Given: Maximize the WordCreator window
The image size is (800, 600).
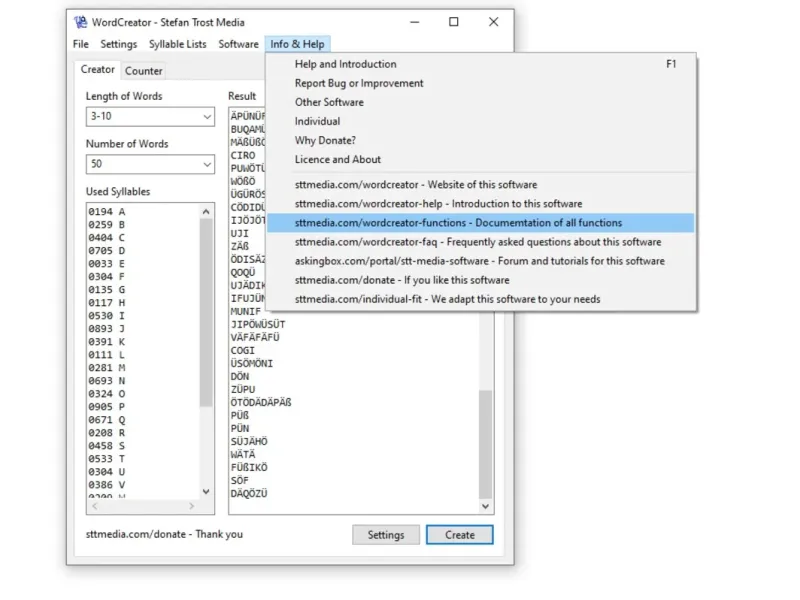Looking at the screenshot, I should coord(454,22).
